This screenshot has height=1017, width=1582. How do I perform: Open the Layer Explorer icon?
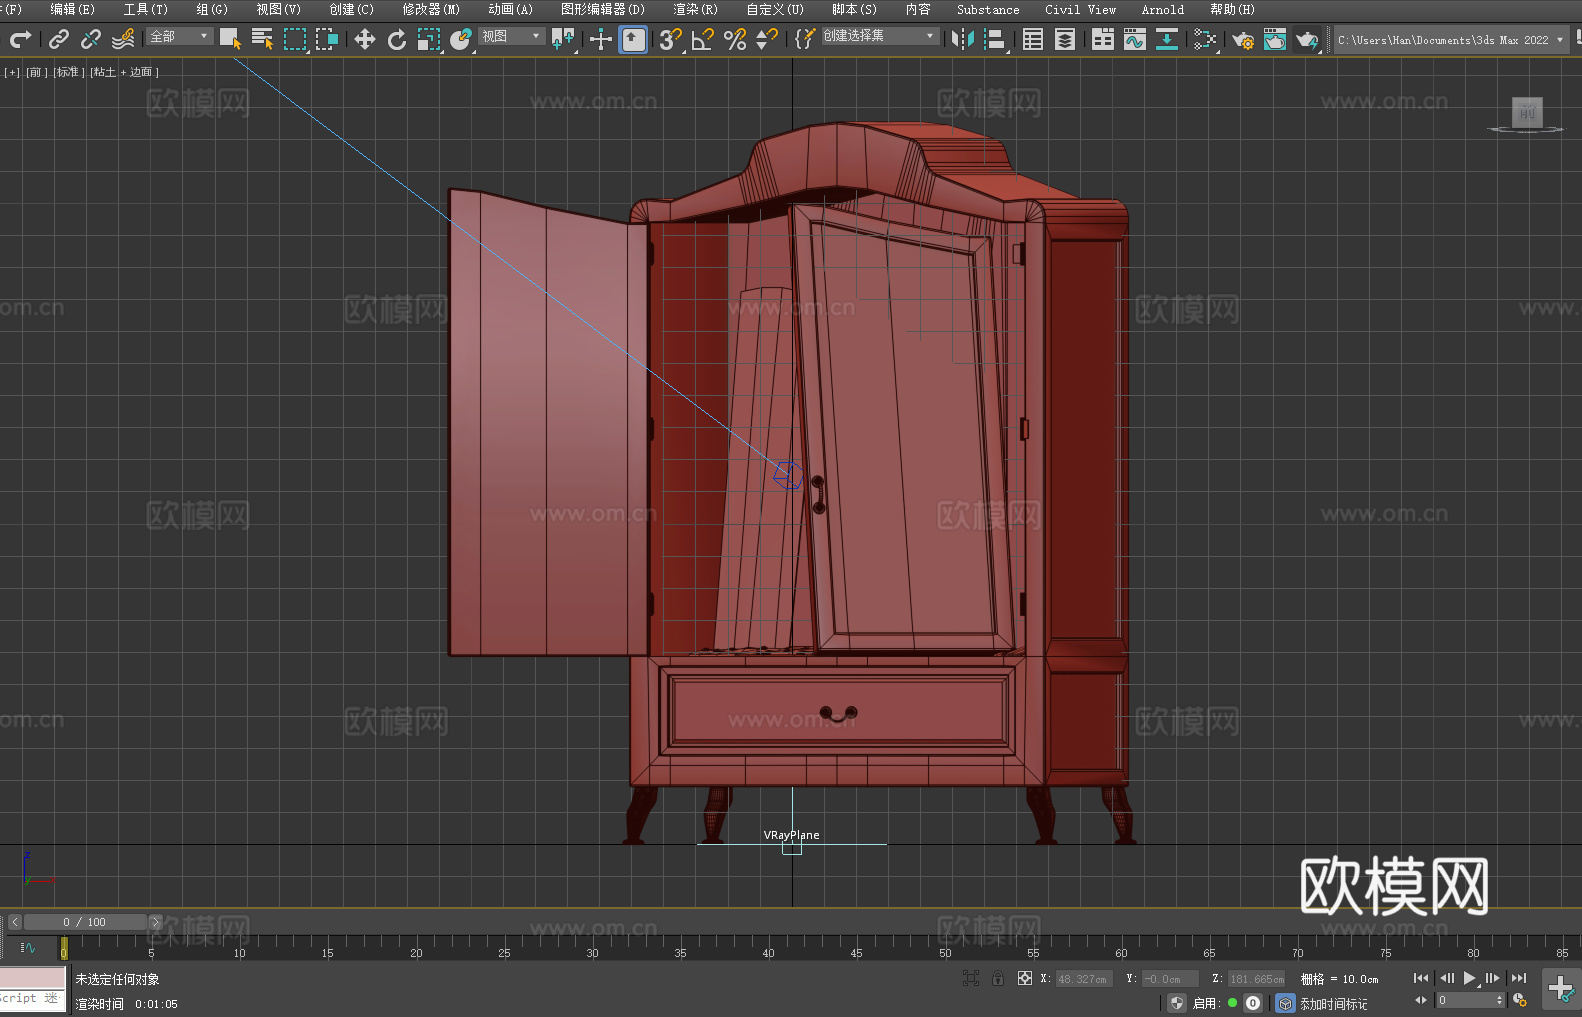(1065, 39)
